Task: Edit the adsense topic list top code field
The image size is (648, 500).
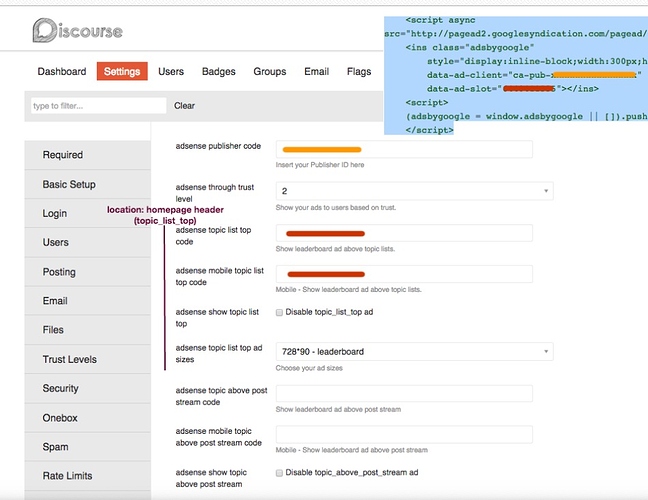Action: pos(404,233)
